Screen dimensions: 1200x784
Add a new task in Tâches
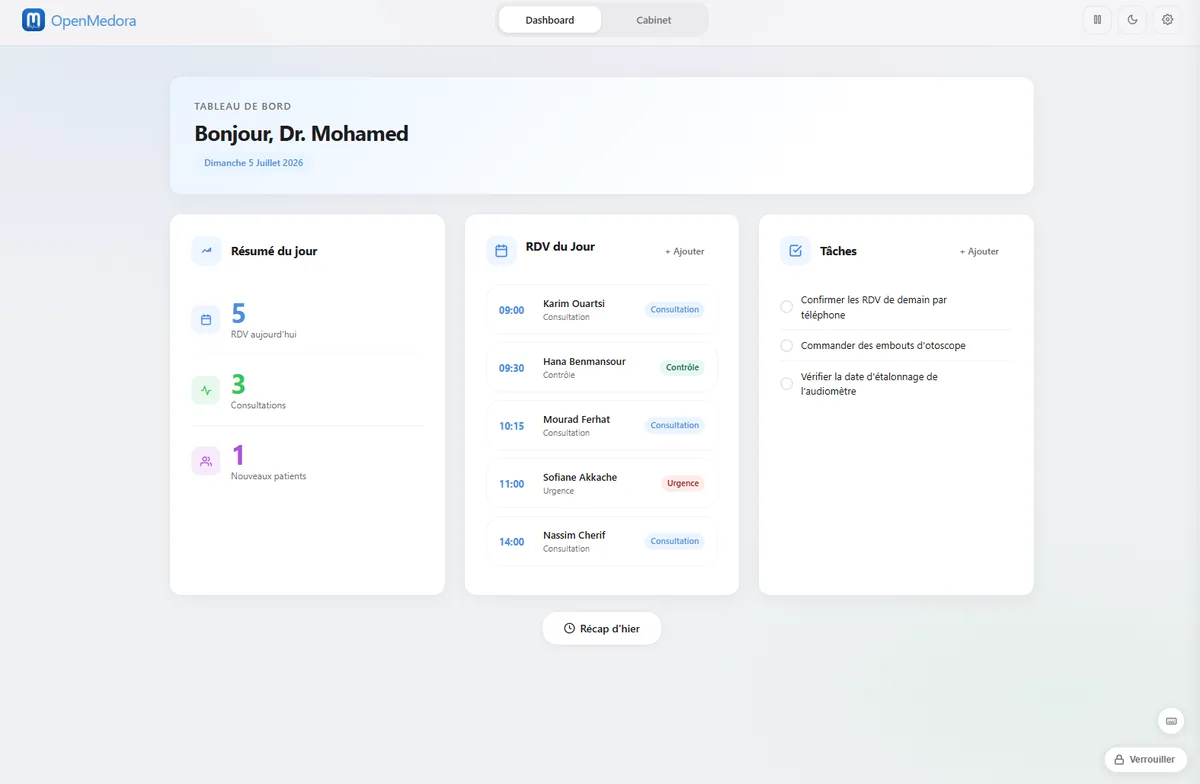979,252
